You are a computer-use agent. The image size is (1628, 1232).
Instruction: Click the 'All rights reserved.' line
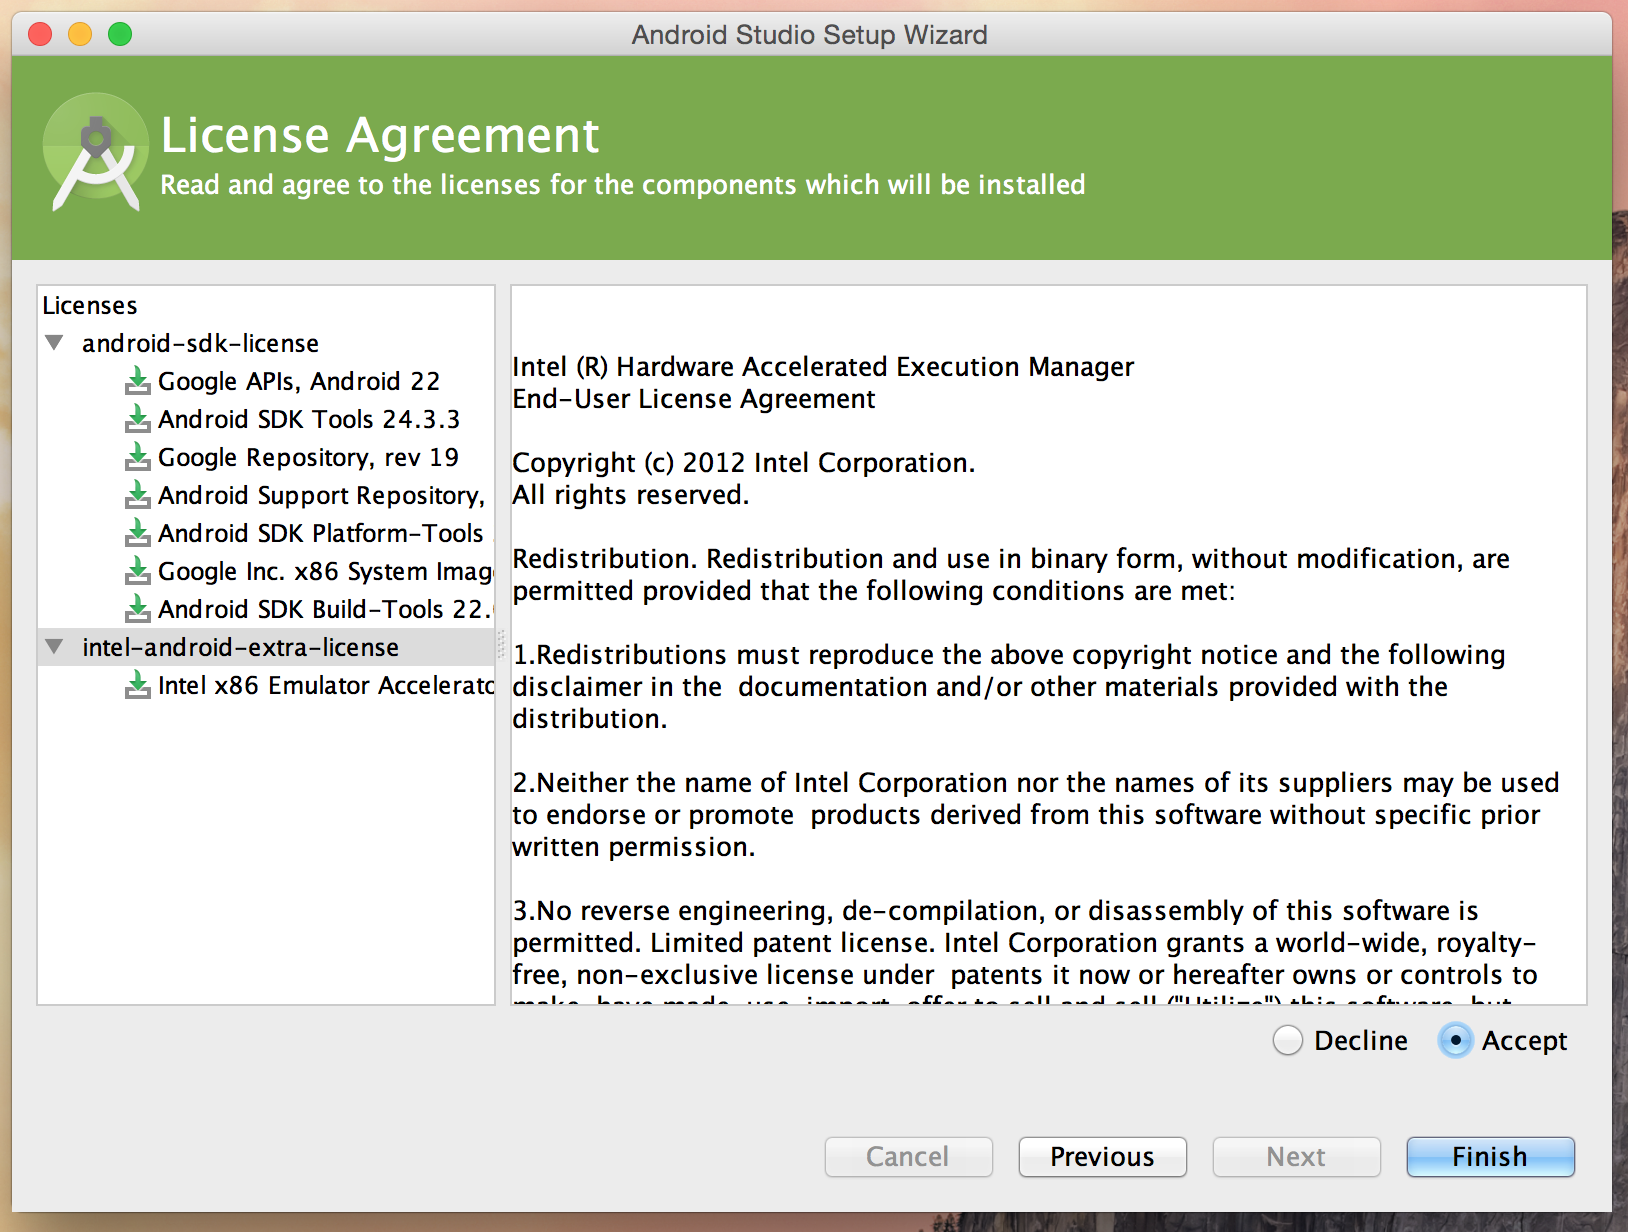pos(630,495)
